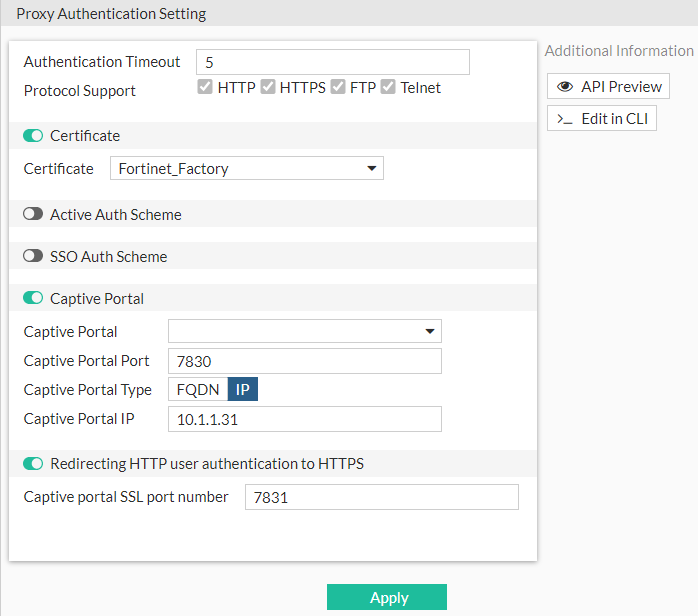
Task: Click the Captive Portal Port field
Action: point(304,361)
